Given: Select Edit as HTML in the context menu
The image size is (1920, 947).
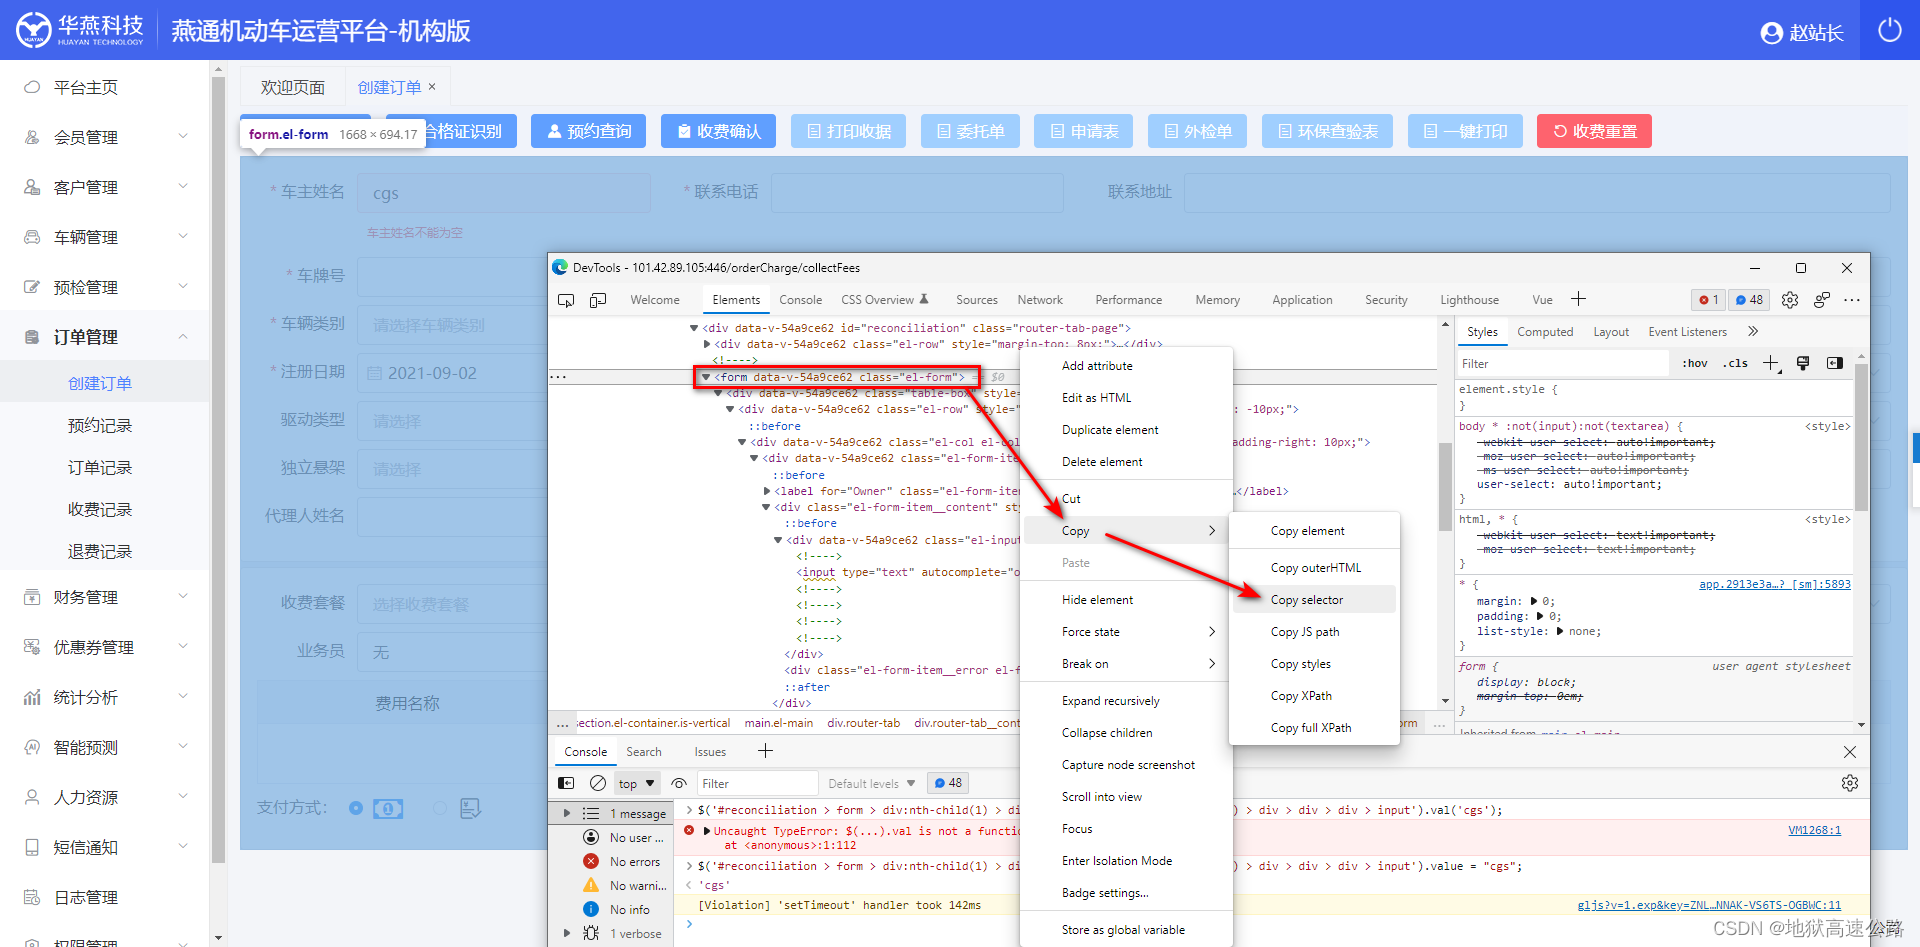Looking at the screenshot, I should (1126, 398).
